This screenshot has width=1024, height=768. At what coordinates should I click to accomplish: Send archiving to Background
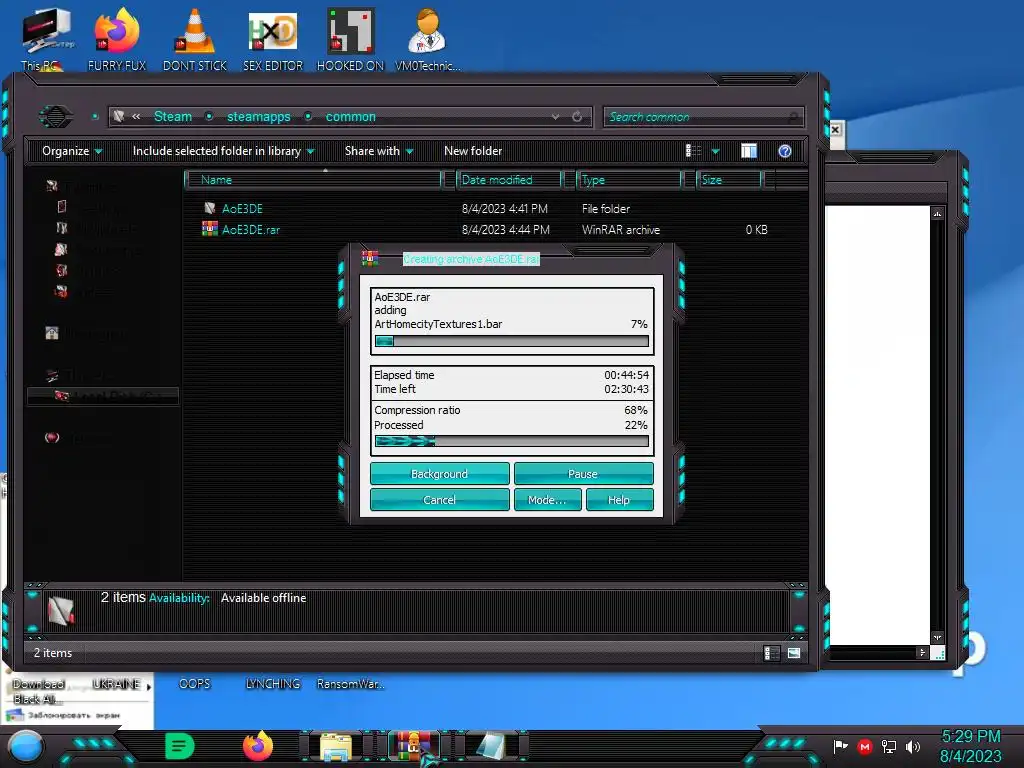click(x=440, y=473)
